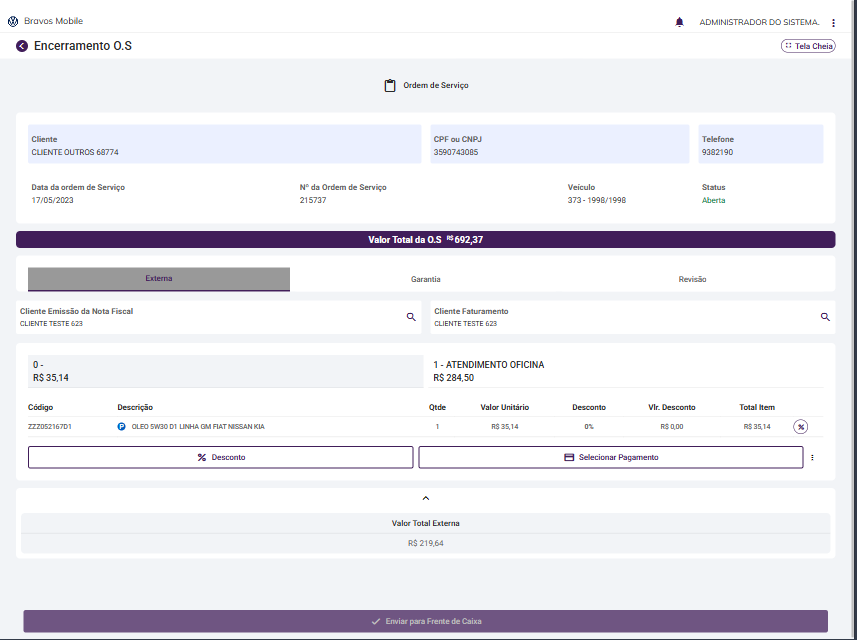Go back with the purple arrow icon
Image resolution: width=857 pixels, height=640 pixels.
point(22,46)
